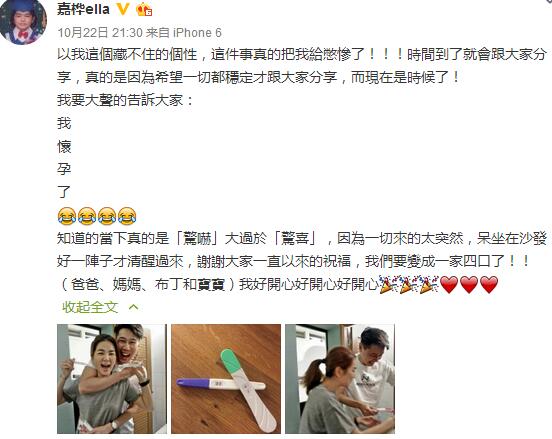Click the first red heart emoji

449,284
